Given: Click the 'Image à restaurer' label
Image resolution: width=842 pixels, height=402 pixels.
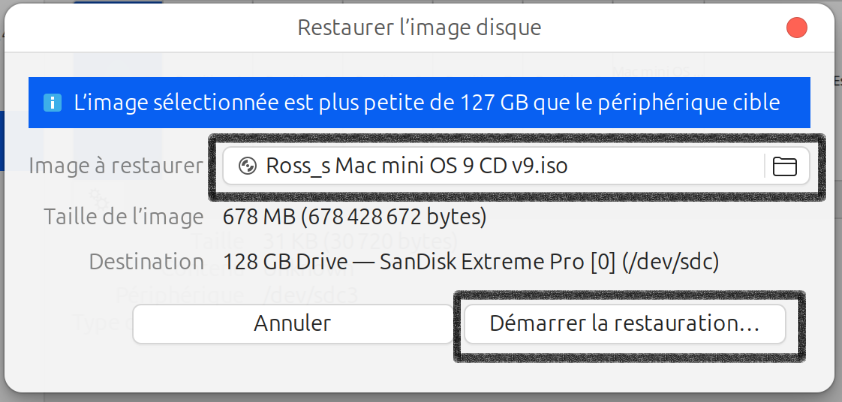Looking at the screenshot, I should click(117, 165).
